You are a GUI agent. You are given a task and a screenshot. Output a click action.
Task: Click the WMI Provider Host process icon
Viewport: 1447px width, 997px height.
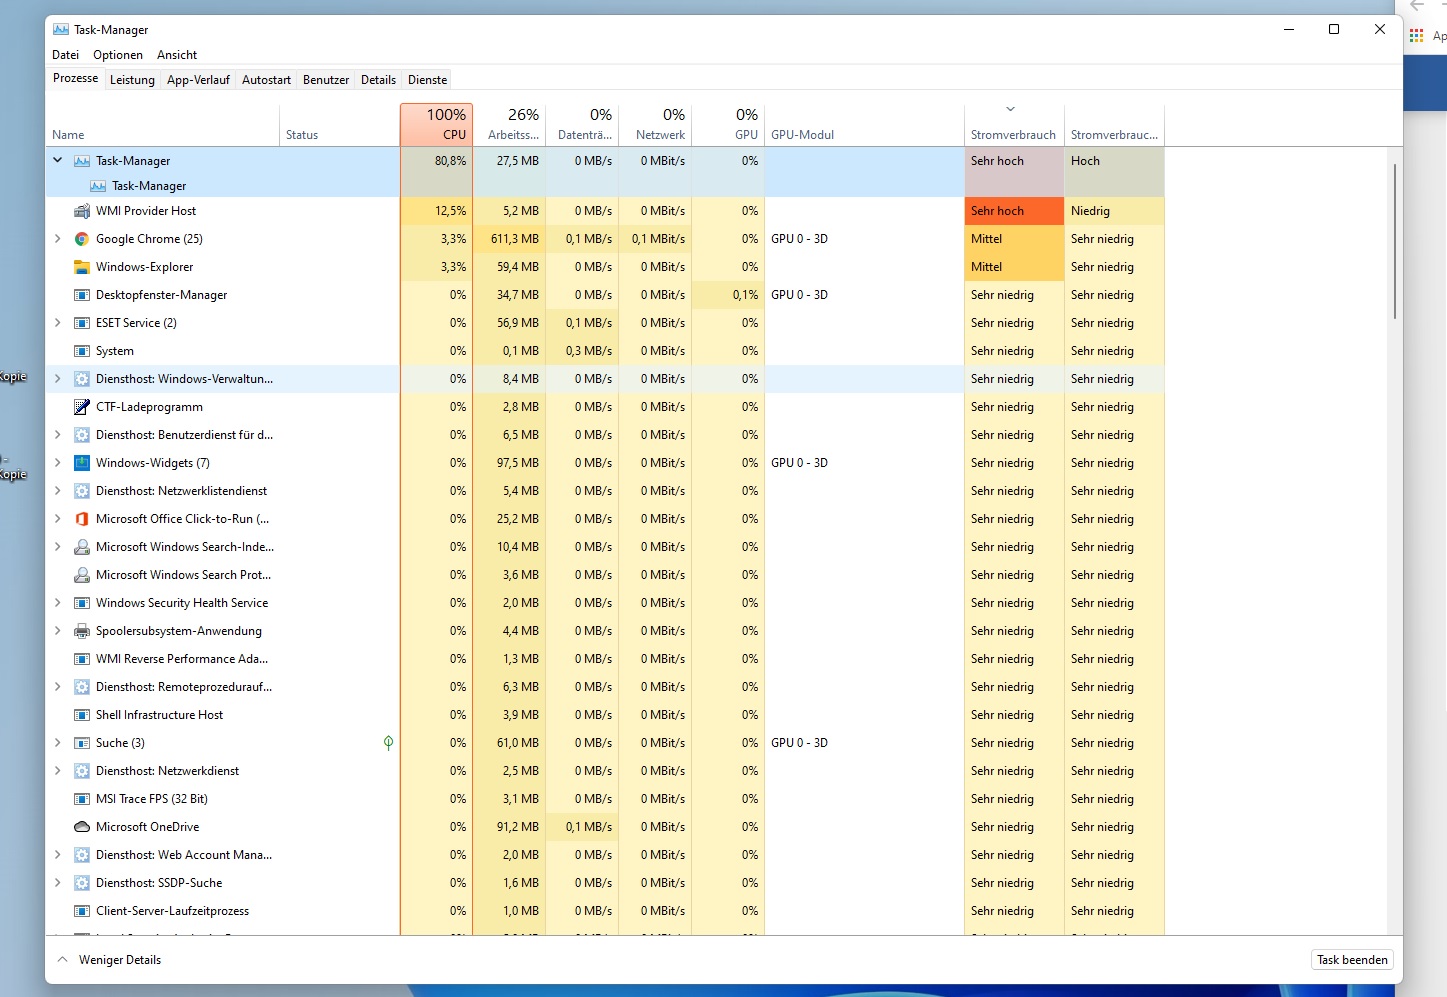click(82, 211)
